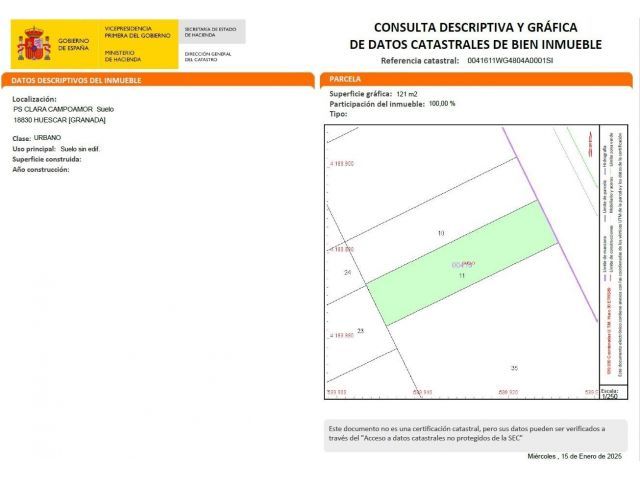Click the 'GOBIERNO DE ESPAÑA' logo text
Screen dimensions: 640x480
pyautogui.click(x=73, y=44)
